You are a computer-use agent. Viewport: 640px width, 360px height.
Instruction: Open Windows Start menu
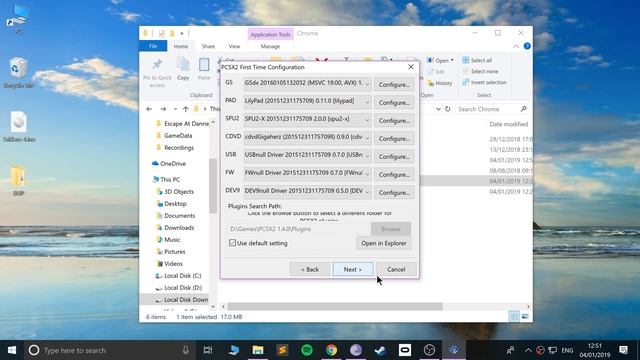(12, 350)
